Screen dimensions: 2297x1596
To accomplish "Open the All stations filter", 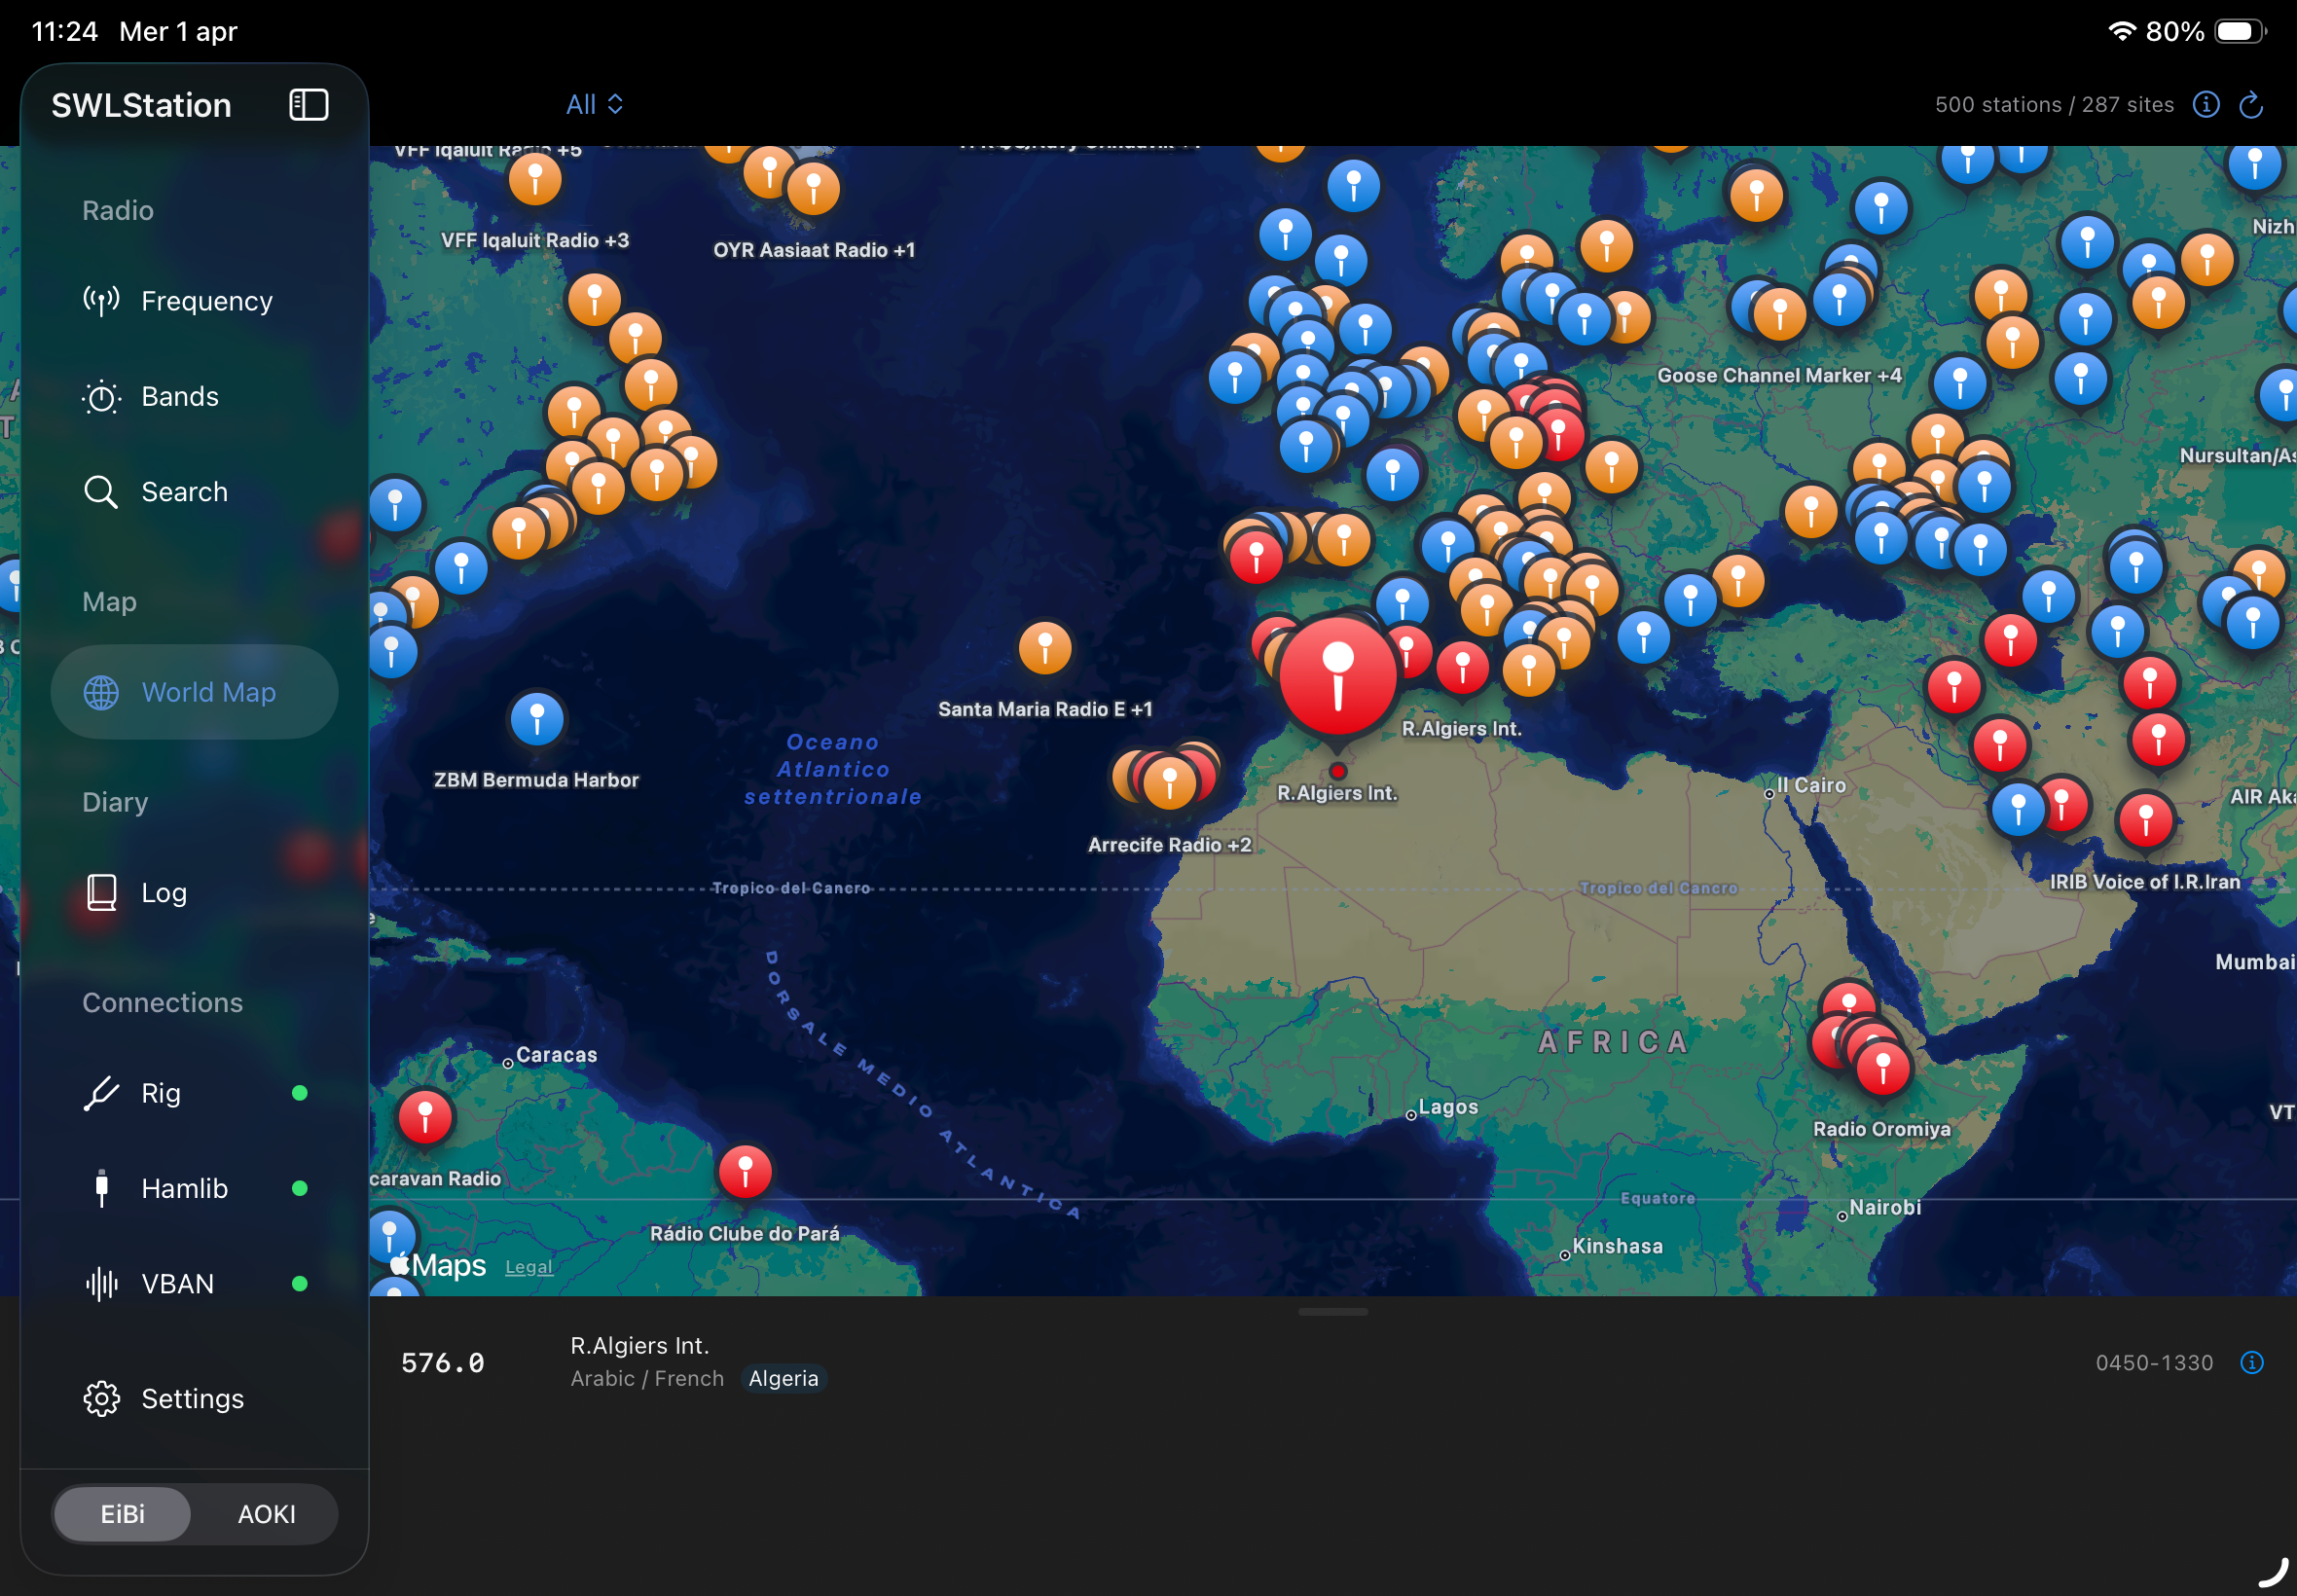I will click(x=594, y=103).
